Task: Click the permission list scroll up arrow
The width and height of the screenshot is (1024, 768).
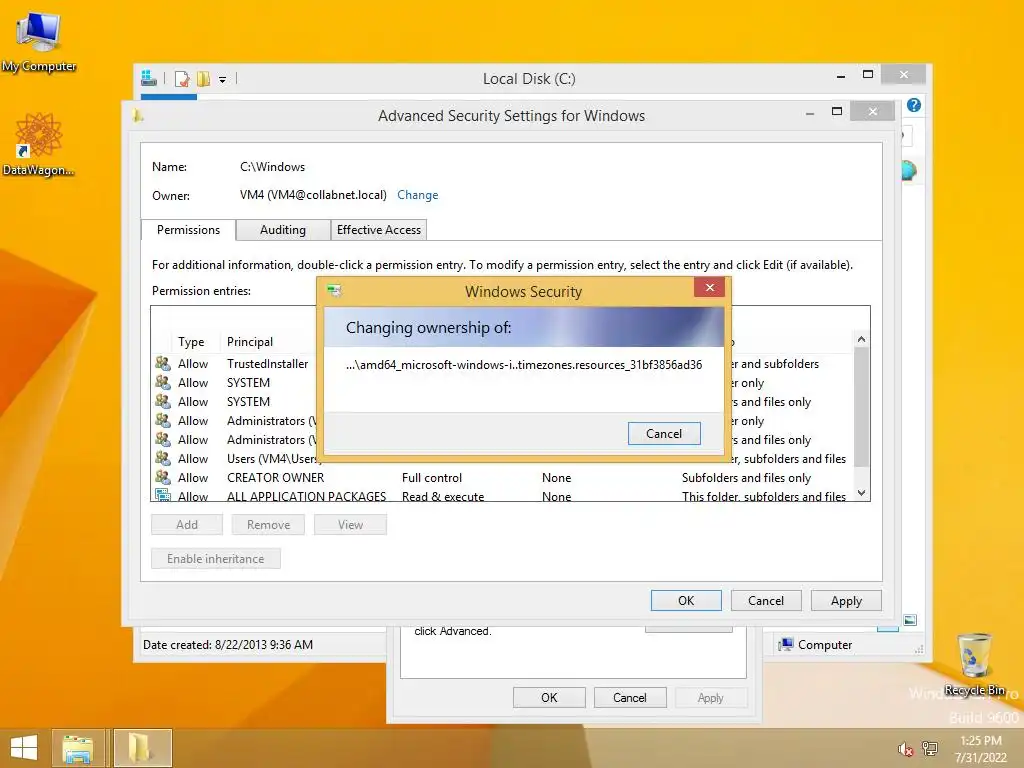Action: 861,339
